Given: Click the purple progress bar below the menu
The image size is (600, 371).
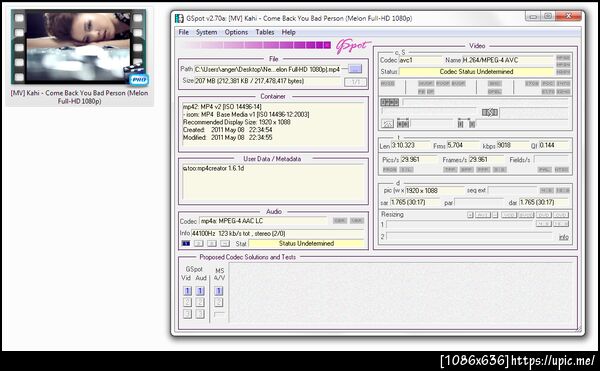Looking at the screenshot, I should (x=255, y=45).
